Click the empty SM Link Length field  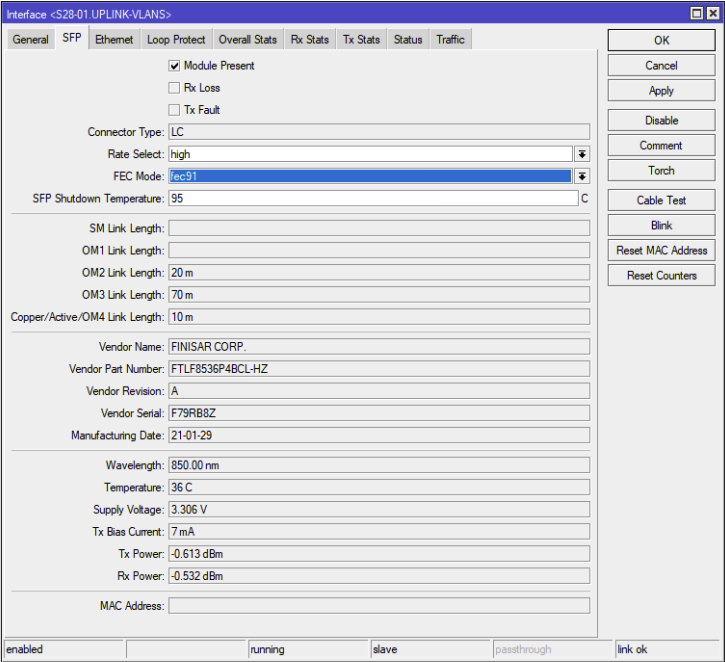click(379, 228)
